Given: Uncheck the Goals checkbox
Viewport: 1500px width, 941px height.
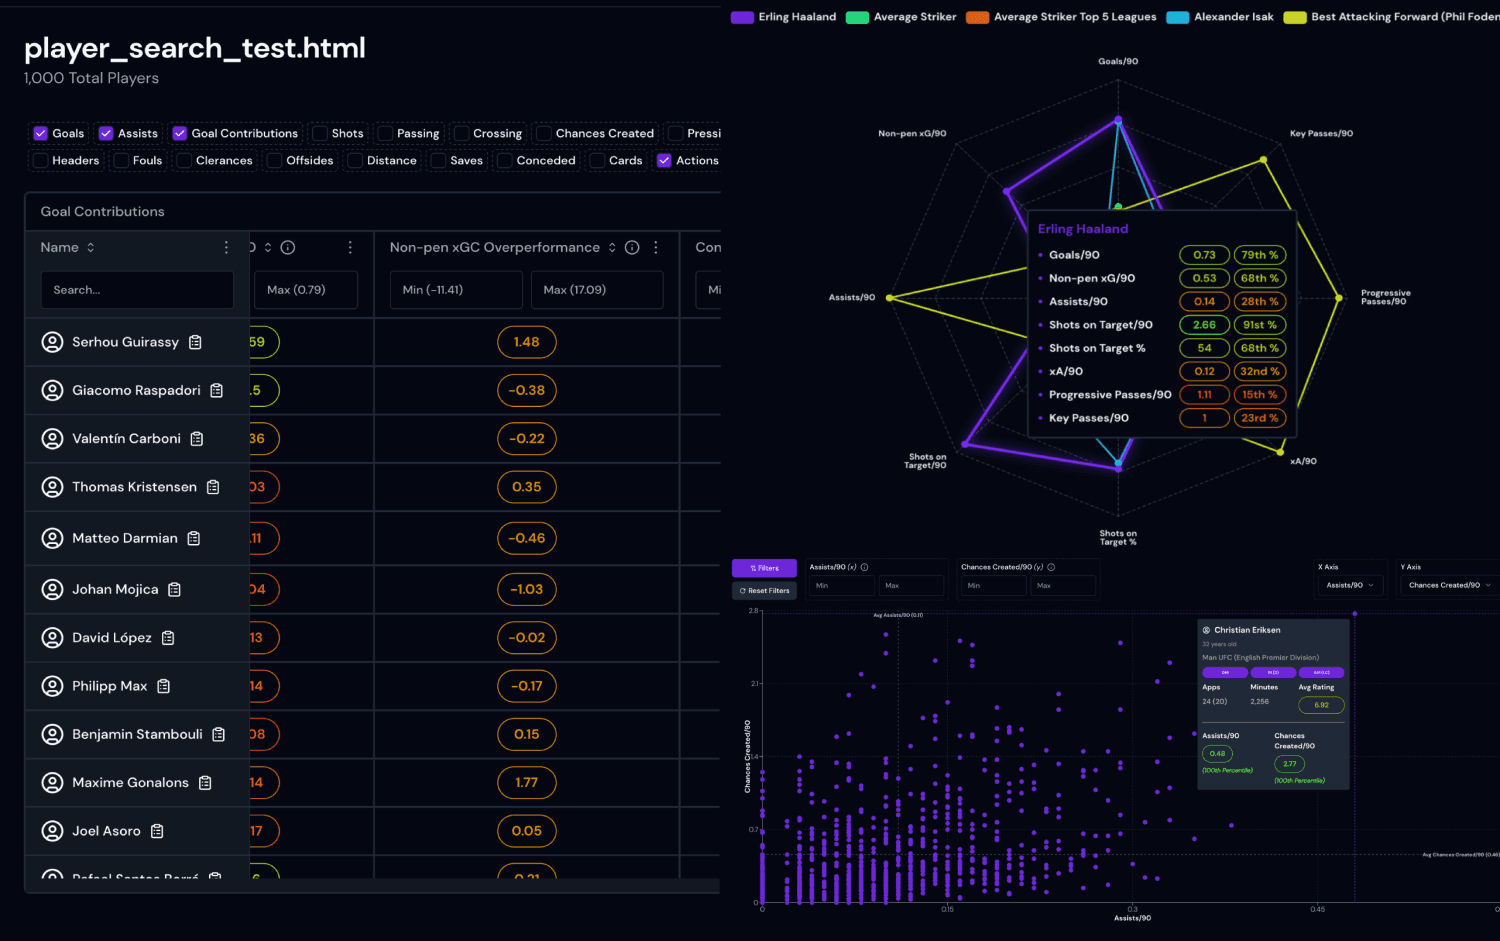Looking at the screenshot, I should pyautogui.click(x=41, y=133).
